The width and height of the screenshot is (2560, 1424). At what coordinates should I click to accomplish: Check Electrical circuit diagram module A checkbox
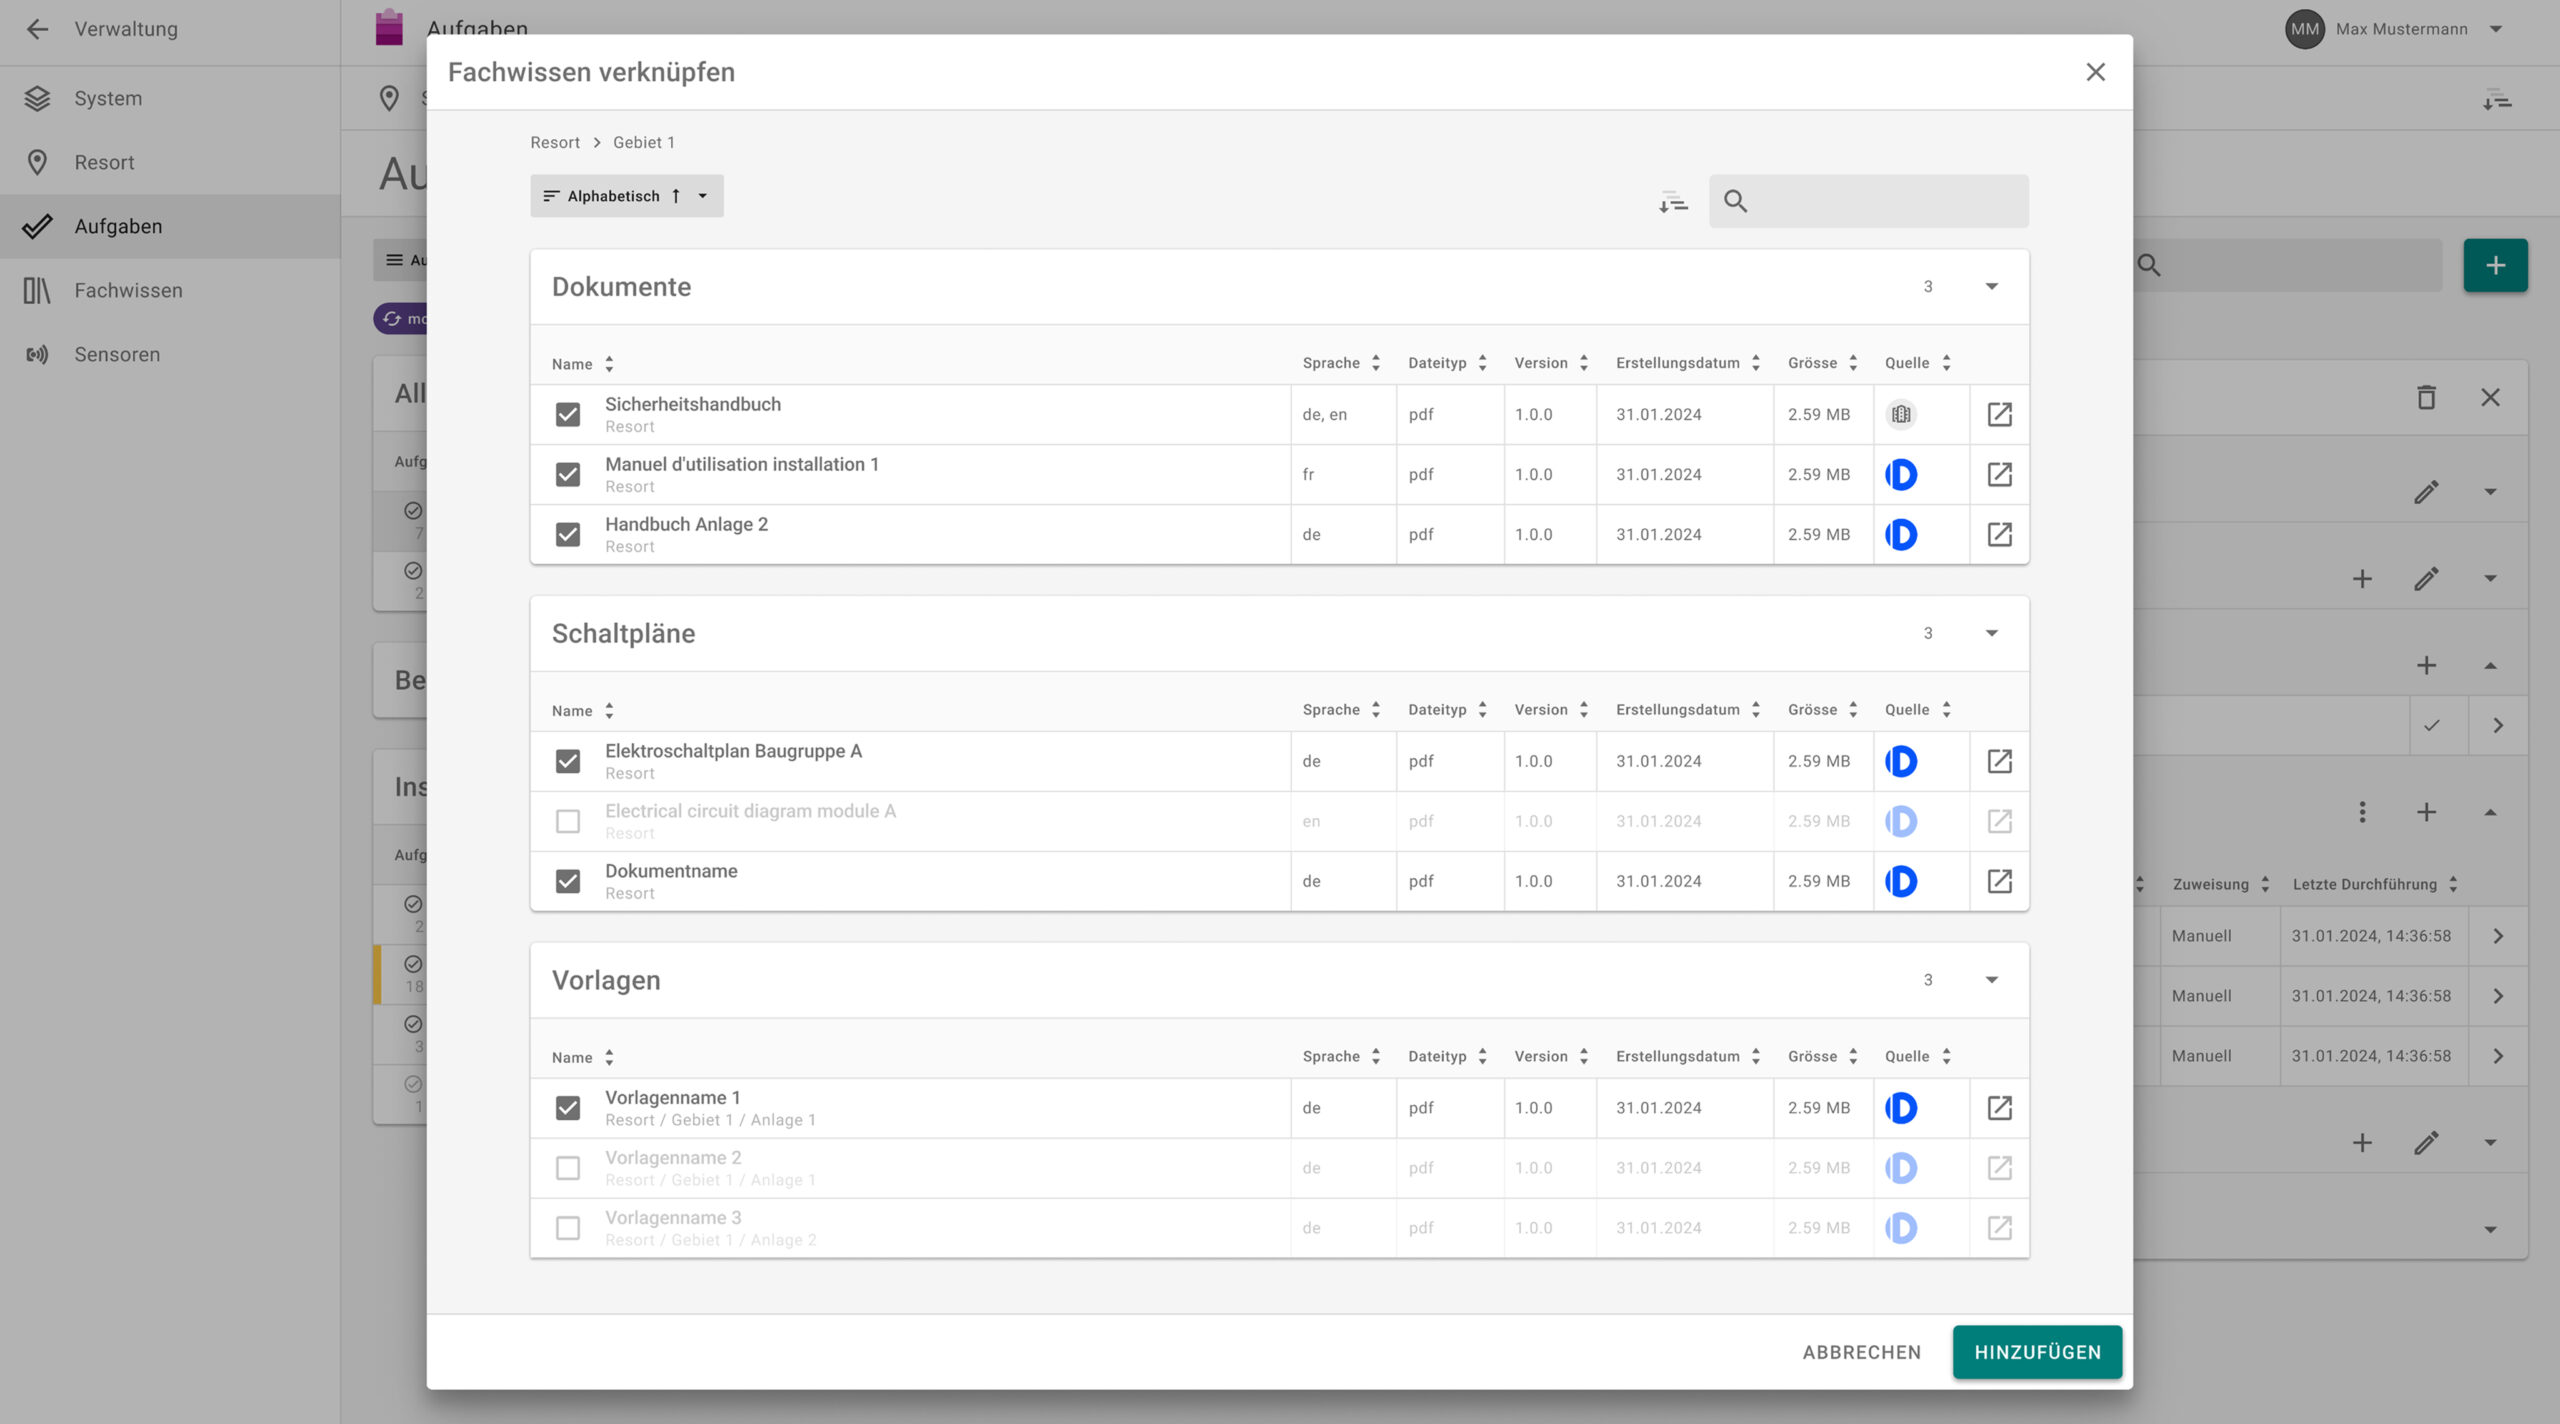pos(568,821)
